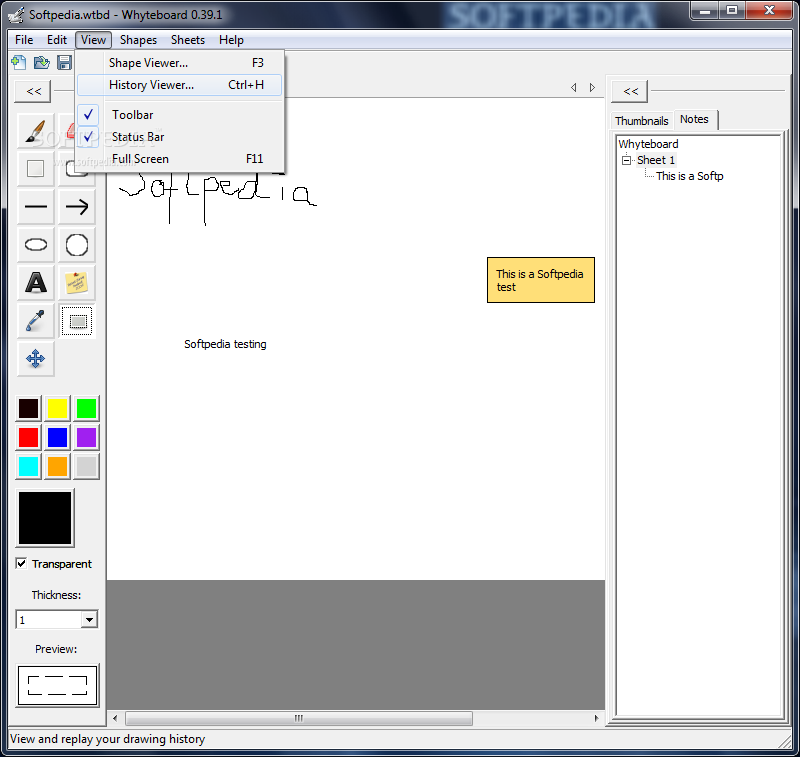Collapse the Sheet 1 tree node
Screen dimensions: 800x757
click(627, 160)
